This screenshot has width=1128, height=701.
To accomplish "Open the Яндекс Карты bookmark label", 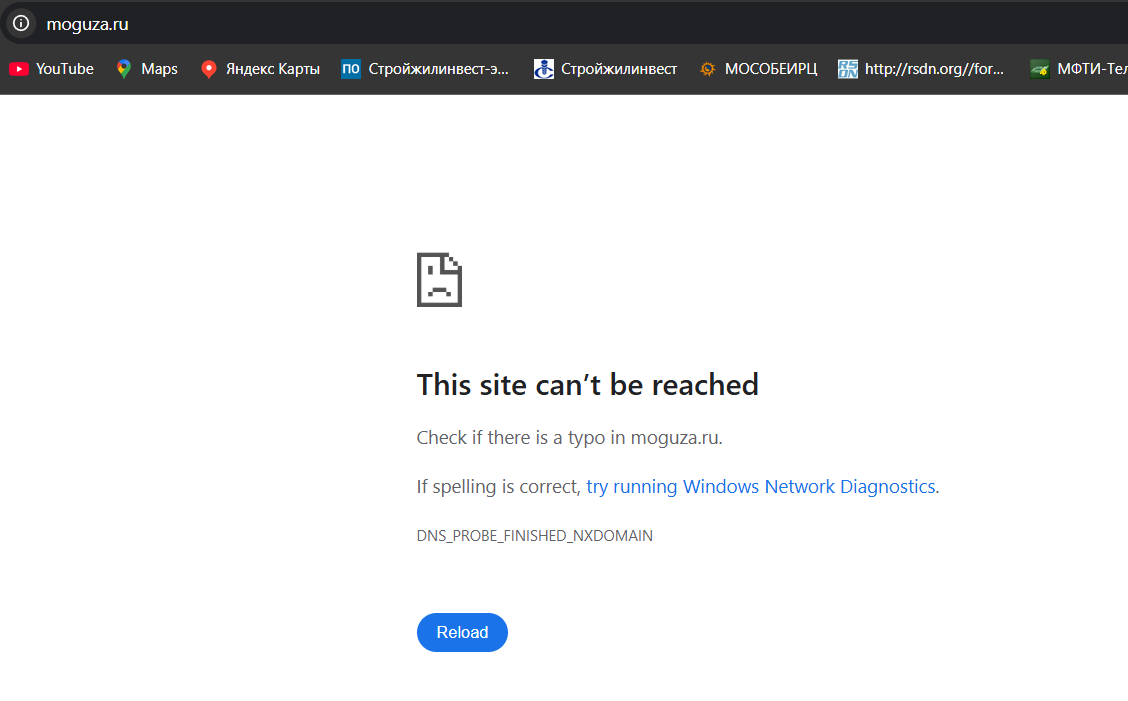I will point(273,69).
